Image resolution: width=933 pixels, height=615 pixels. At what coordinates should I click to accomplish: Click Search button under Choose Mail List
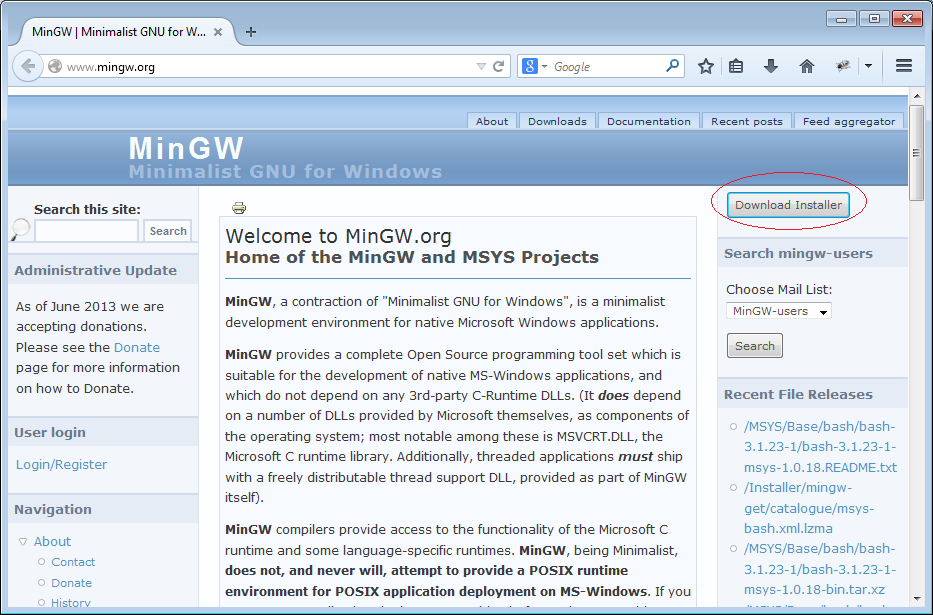point(754,346)
